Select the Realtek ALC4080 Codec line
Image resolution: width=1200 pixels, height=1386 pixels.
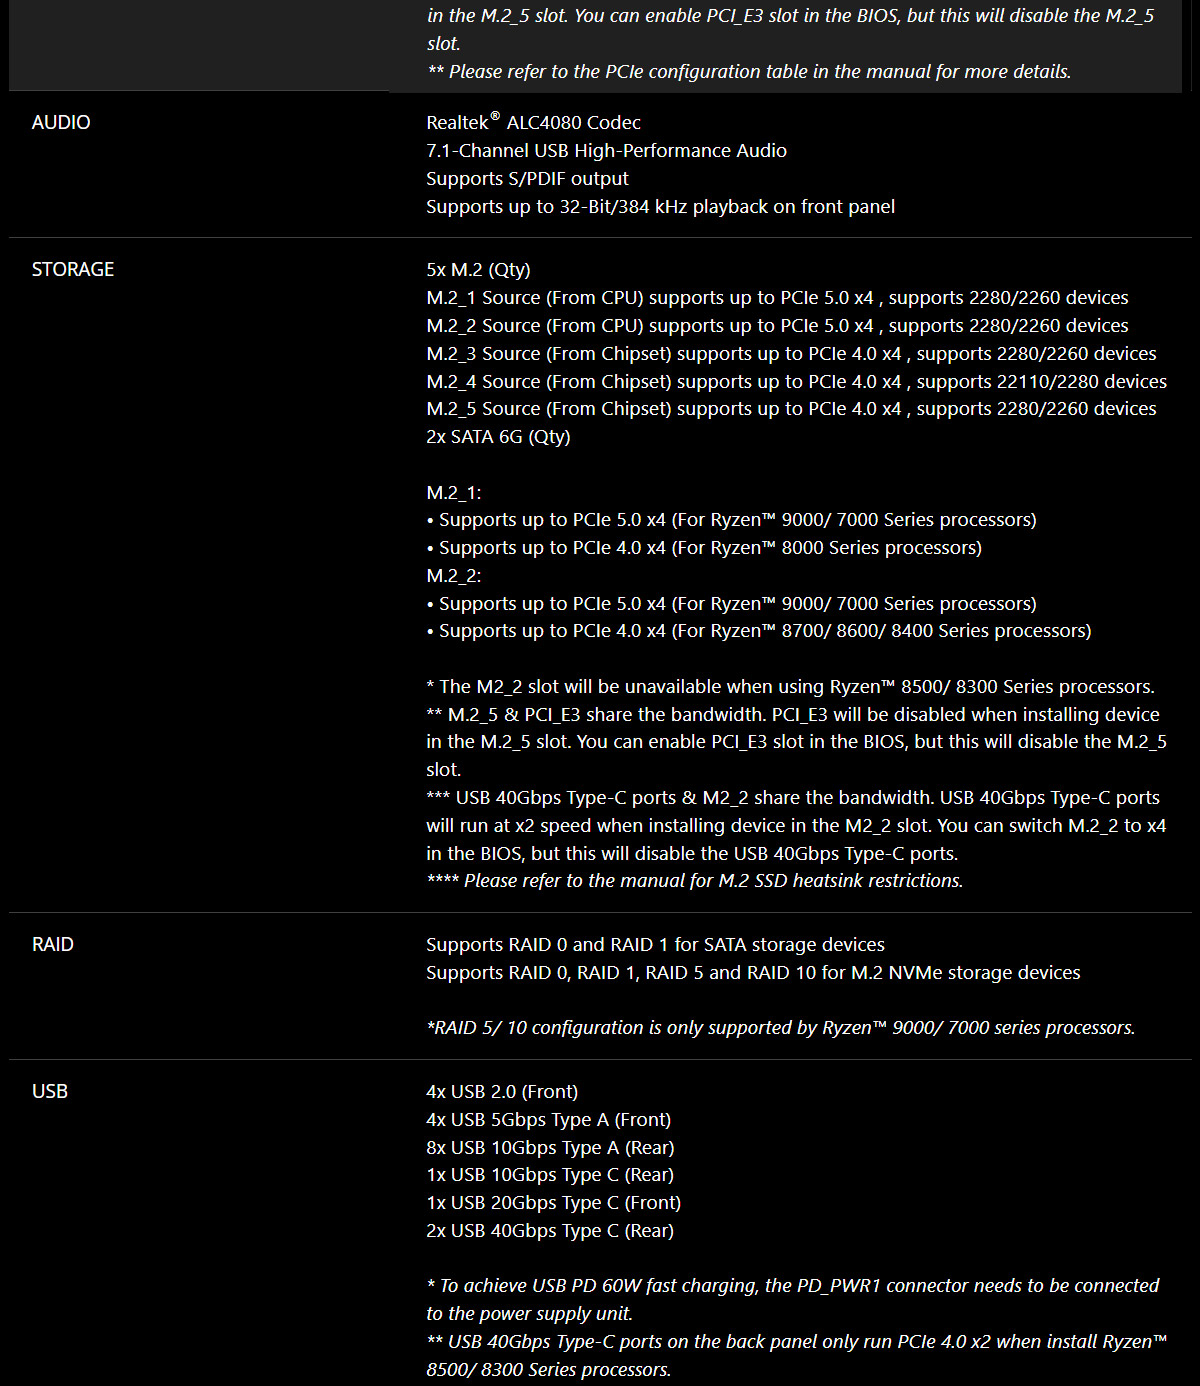533,122
